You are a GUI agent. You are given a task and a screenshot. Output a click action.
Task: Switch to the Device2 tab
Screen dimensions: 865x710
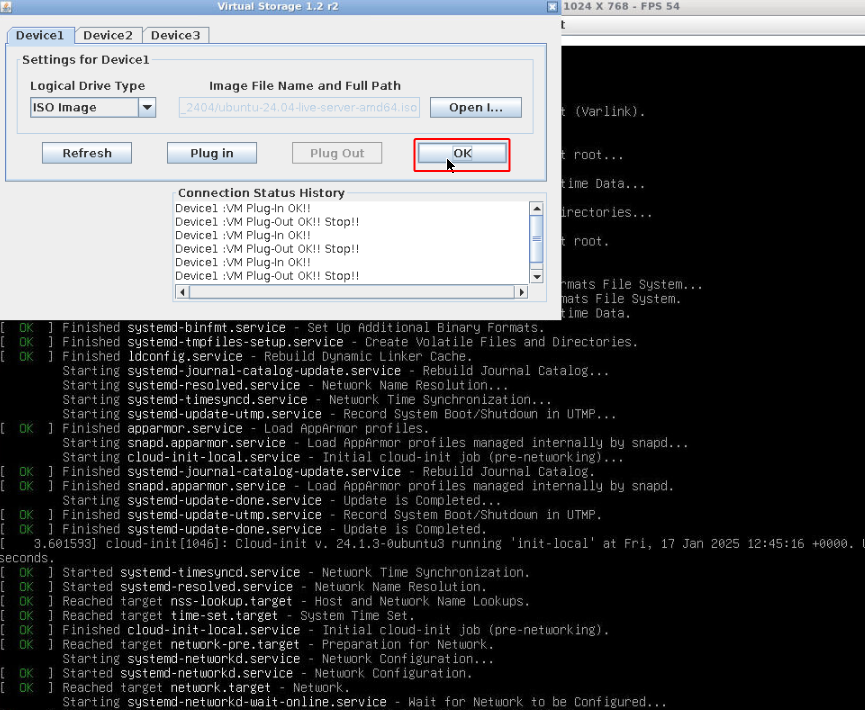click(107, 35)
